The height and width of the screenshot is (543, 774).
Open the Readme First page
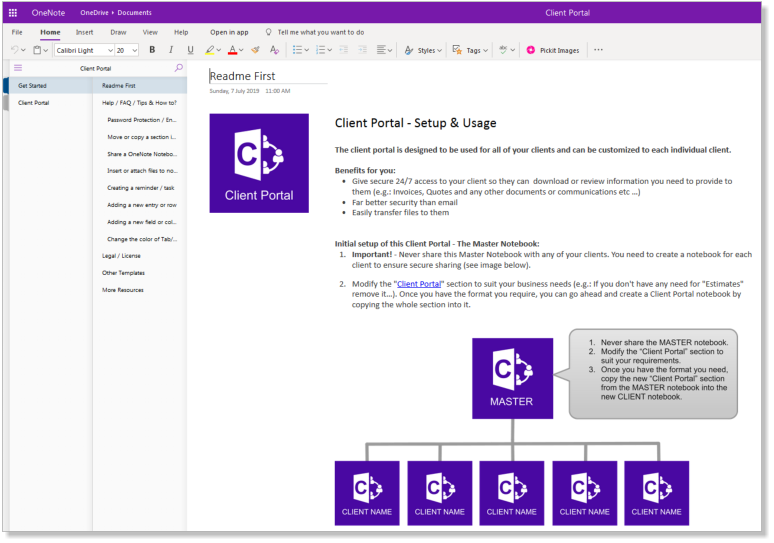click(x=140, y=85)
